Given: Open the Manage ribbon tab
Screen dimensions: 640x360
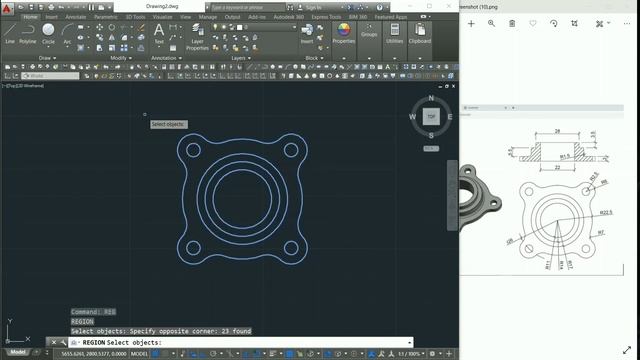Looking at the screenshot, I should (x=208, y=17).
